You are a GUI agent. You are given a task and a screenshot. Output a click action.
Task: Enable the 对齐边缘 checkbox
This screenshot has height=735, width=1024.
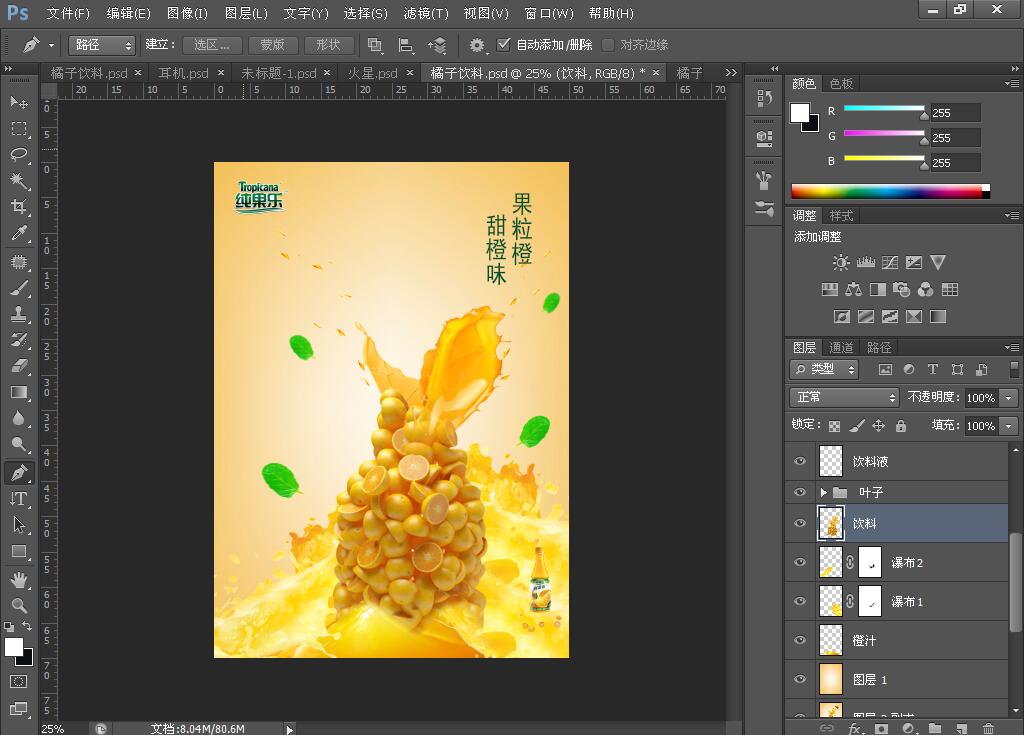tap(608, 45)
